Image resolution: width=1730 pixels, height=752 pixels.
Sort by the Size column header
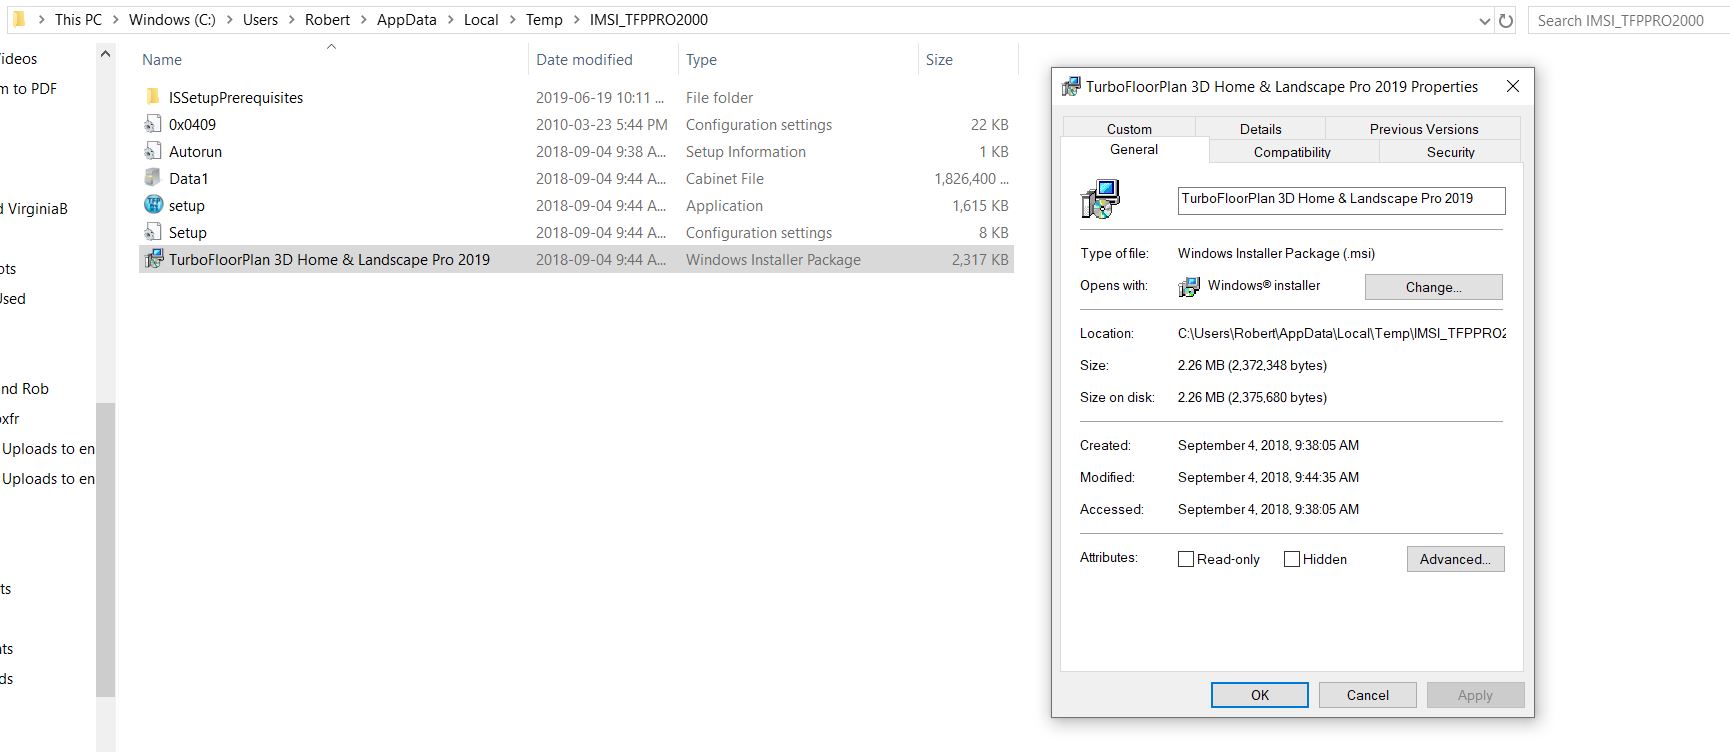939,60
